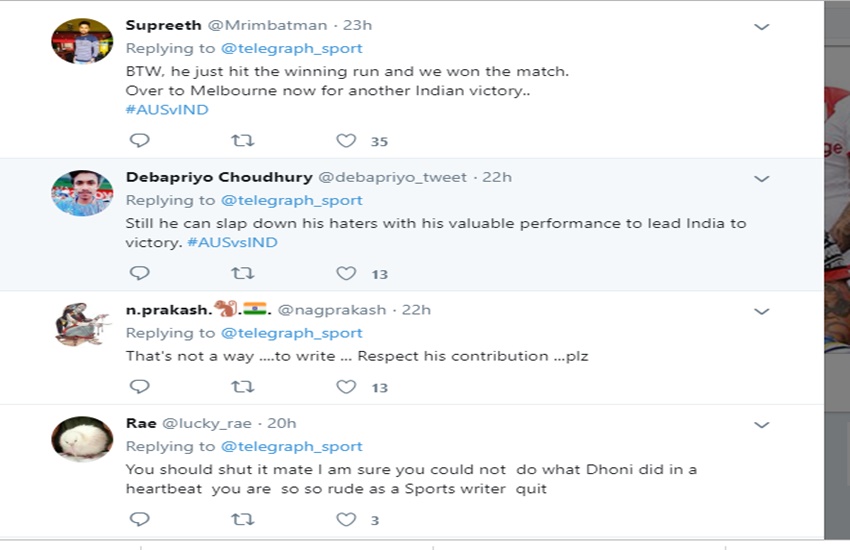Like Debapriyo Choudhury's tweet
The image size is (850, 550).
[346, 273]
